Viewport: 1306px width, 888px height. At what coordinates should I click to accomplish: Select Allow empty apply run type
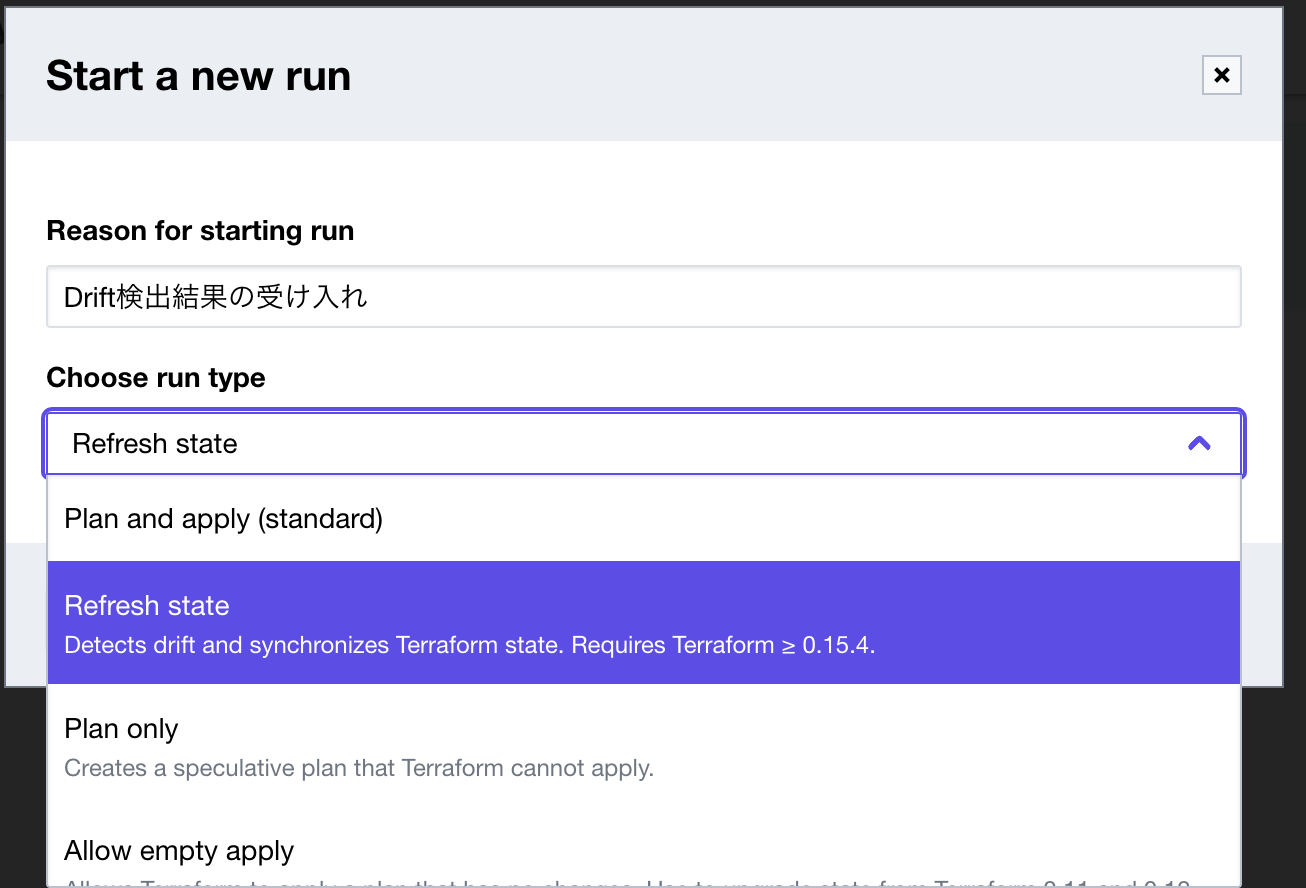[x=179, y=850]
